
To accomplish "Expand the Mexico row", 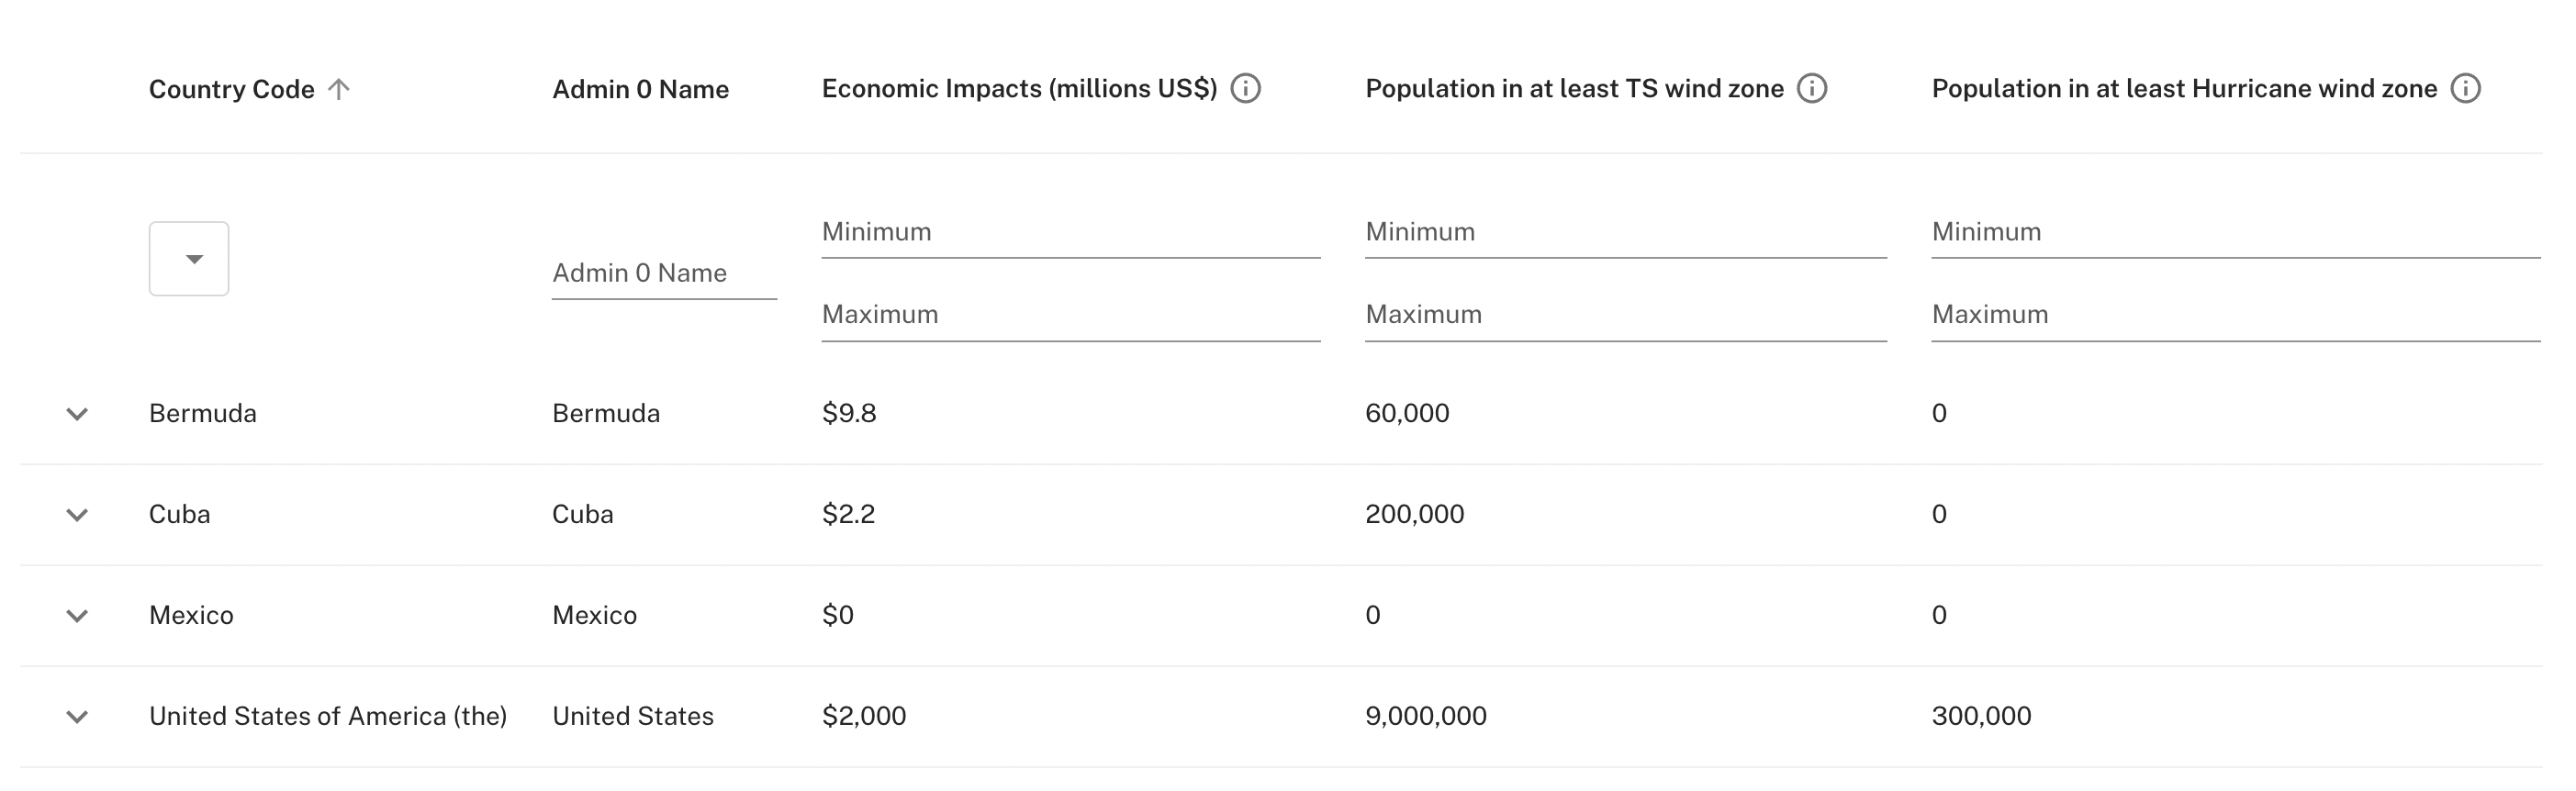I will (77, 616).
